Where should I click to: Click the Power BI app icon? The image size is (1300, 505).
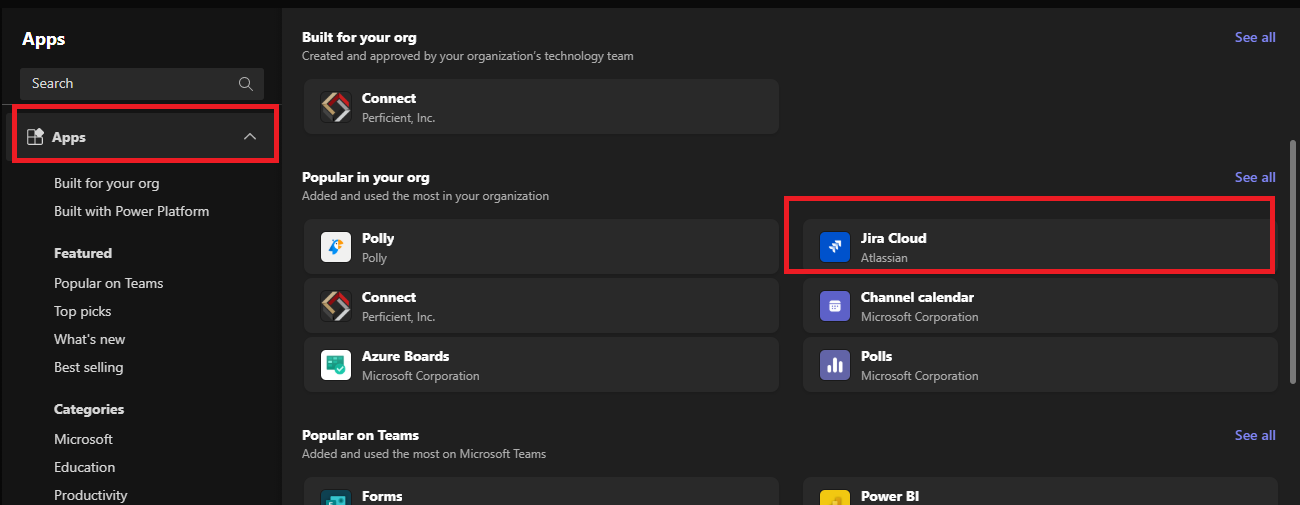tap(834, 497)
